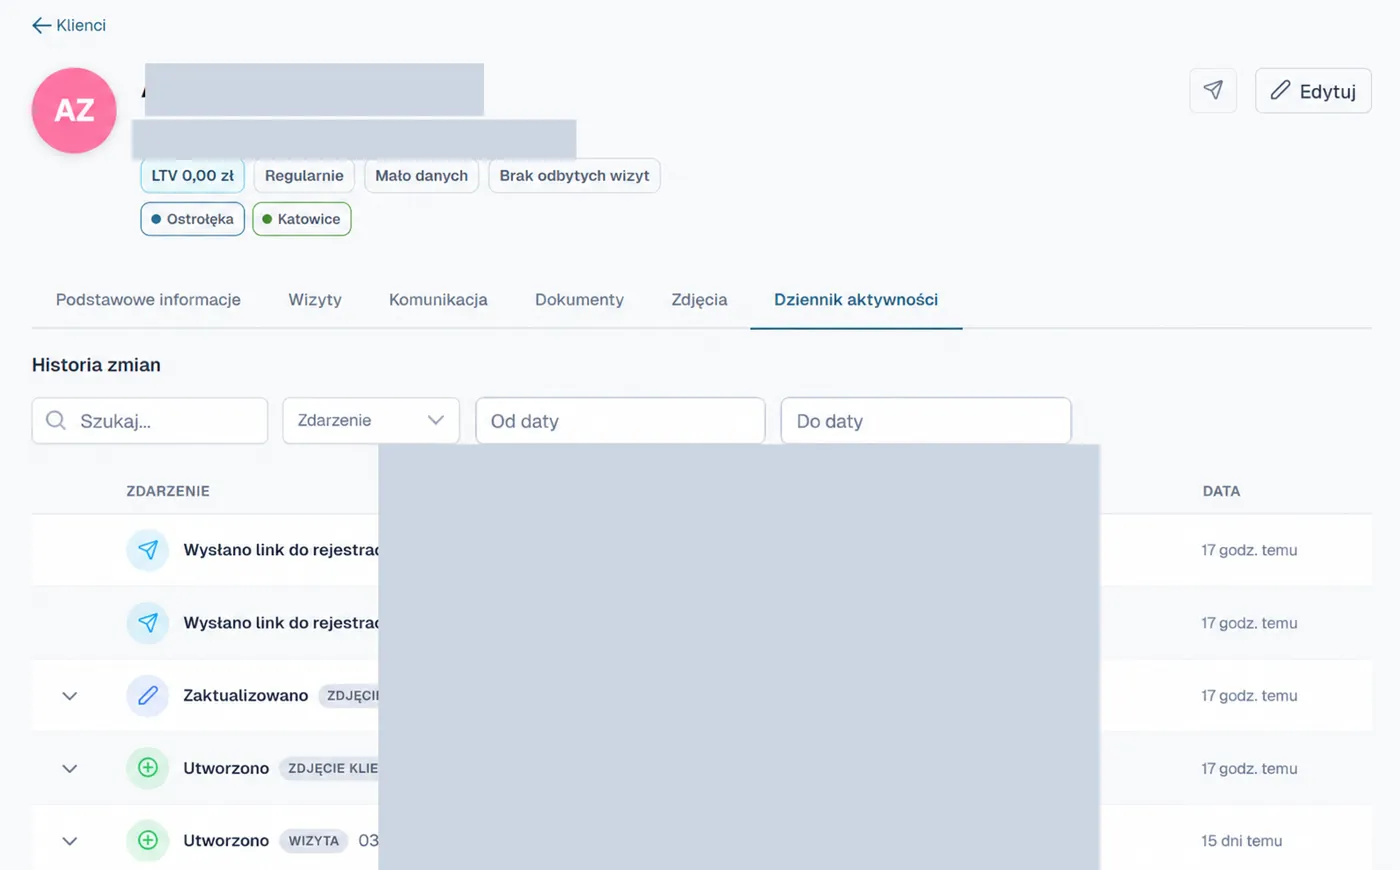Expand the Zaktualizowano row details
This screenshot has width=1400, height=870.
point(69,696)
